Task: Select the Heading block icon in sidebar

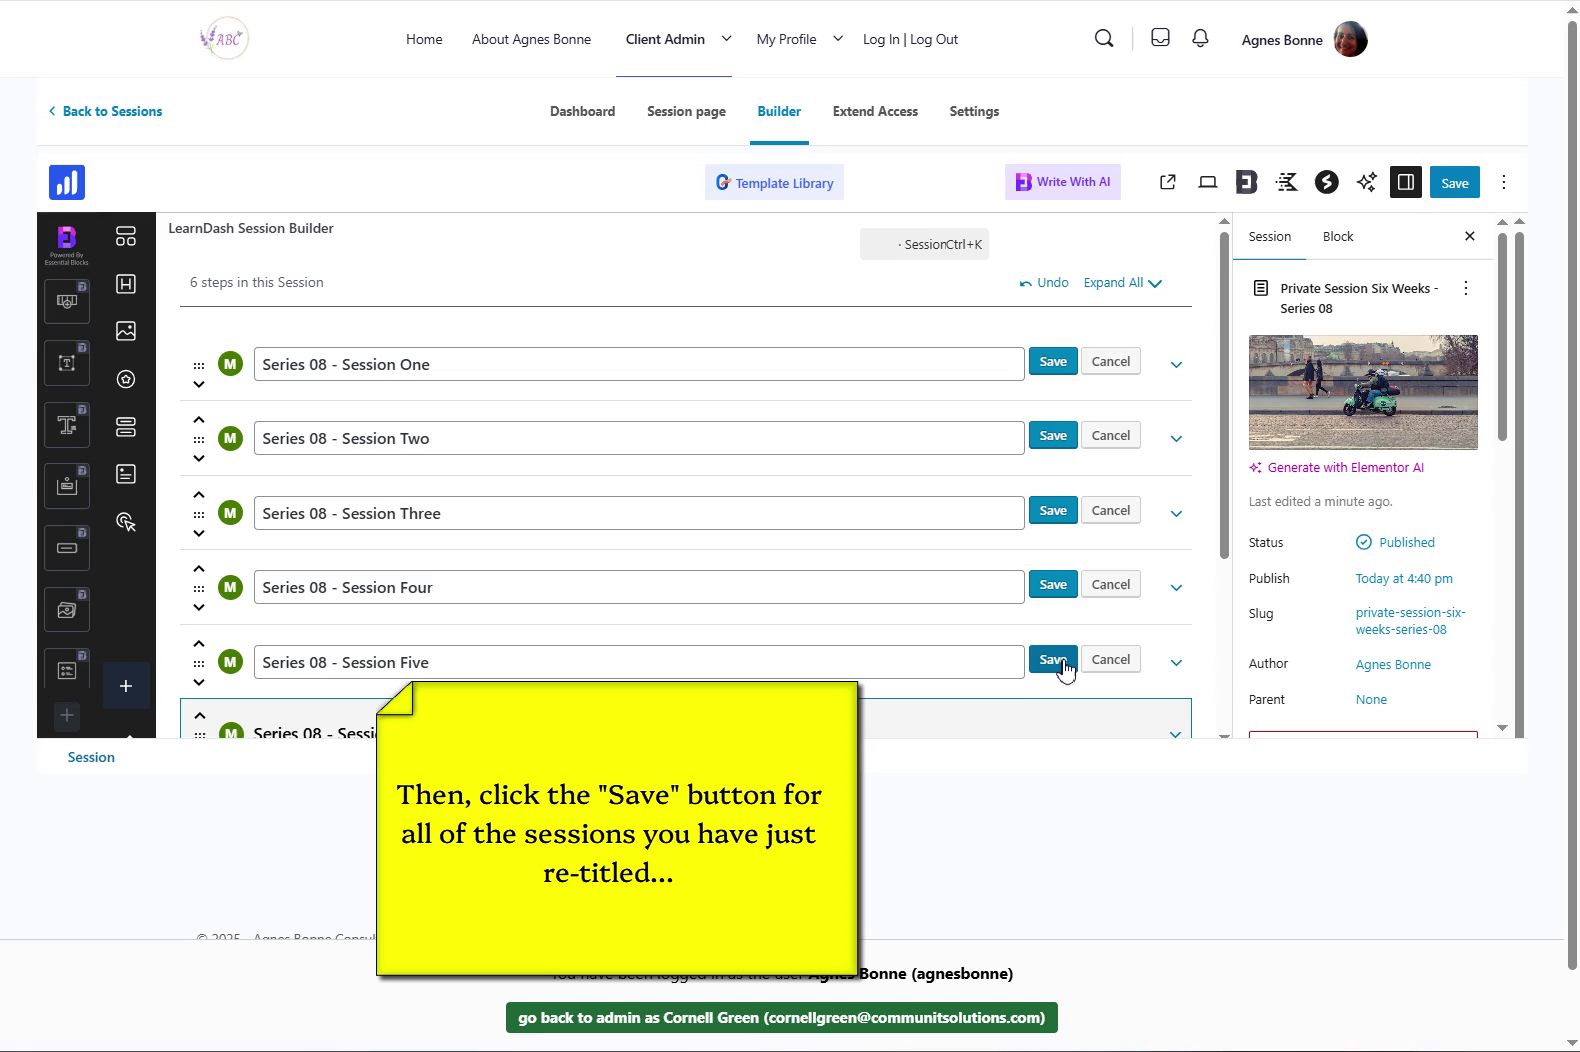Action: (x=126, y=284)
